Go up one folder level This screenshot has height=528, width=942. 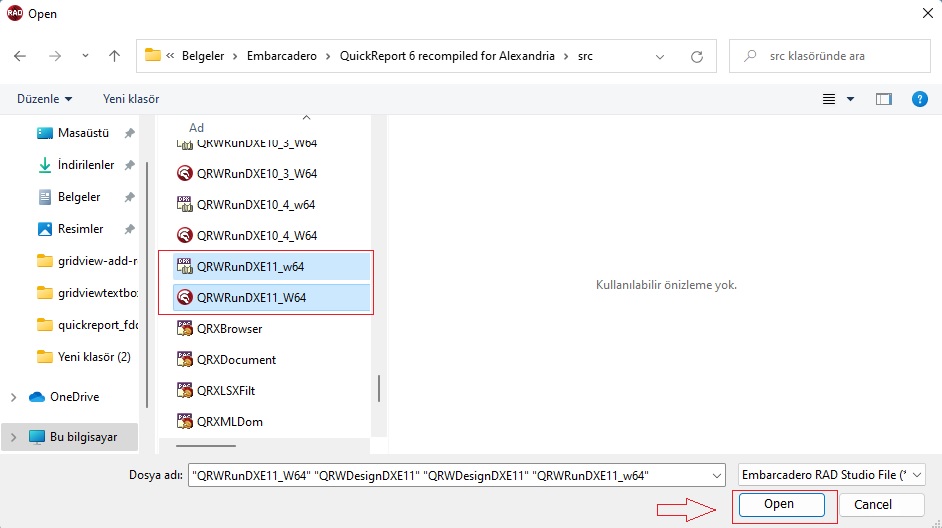click(114, 56)
